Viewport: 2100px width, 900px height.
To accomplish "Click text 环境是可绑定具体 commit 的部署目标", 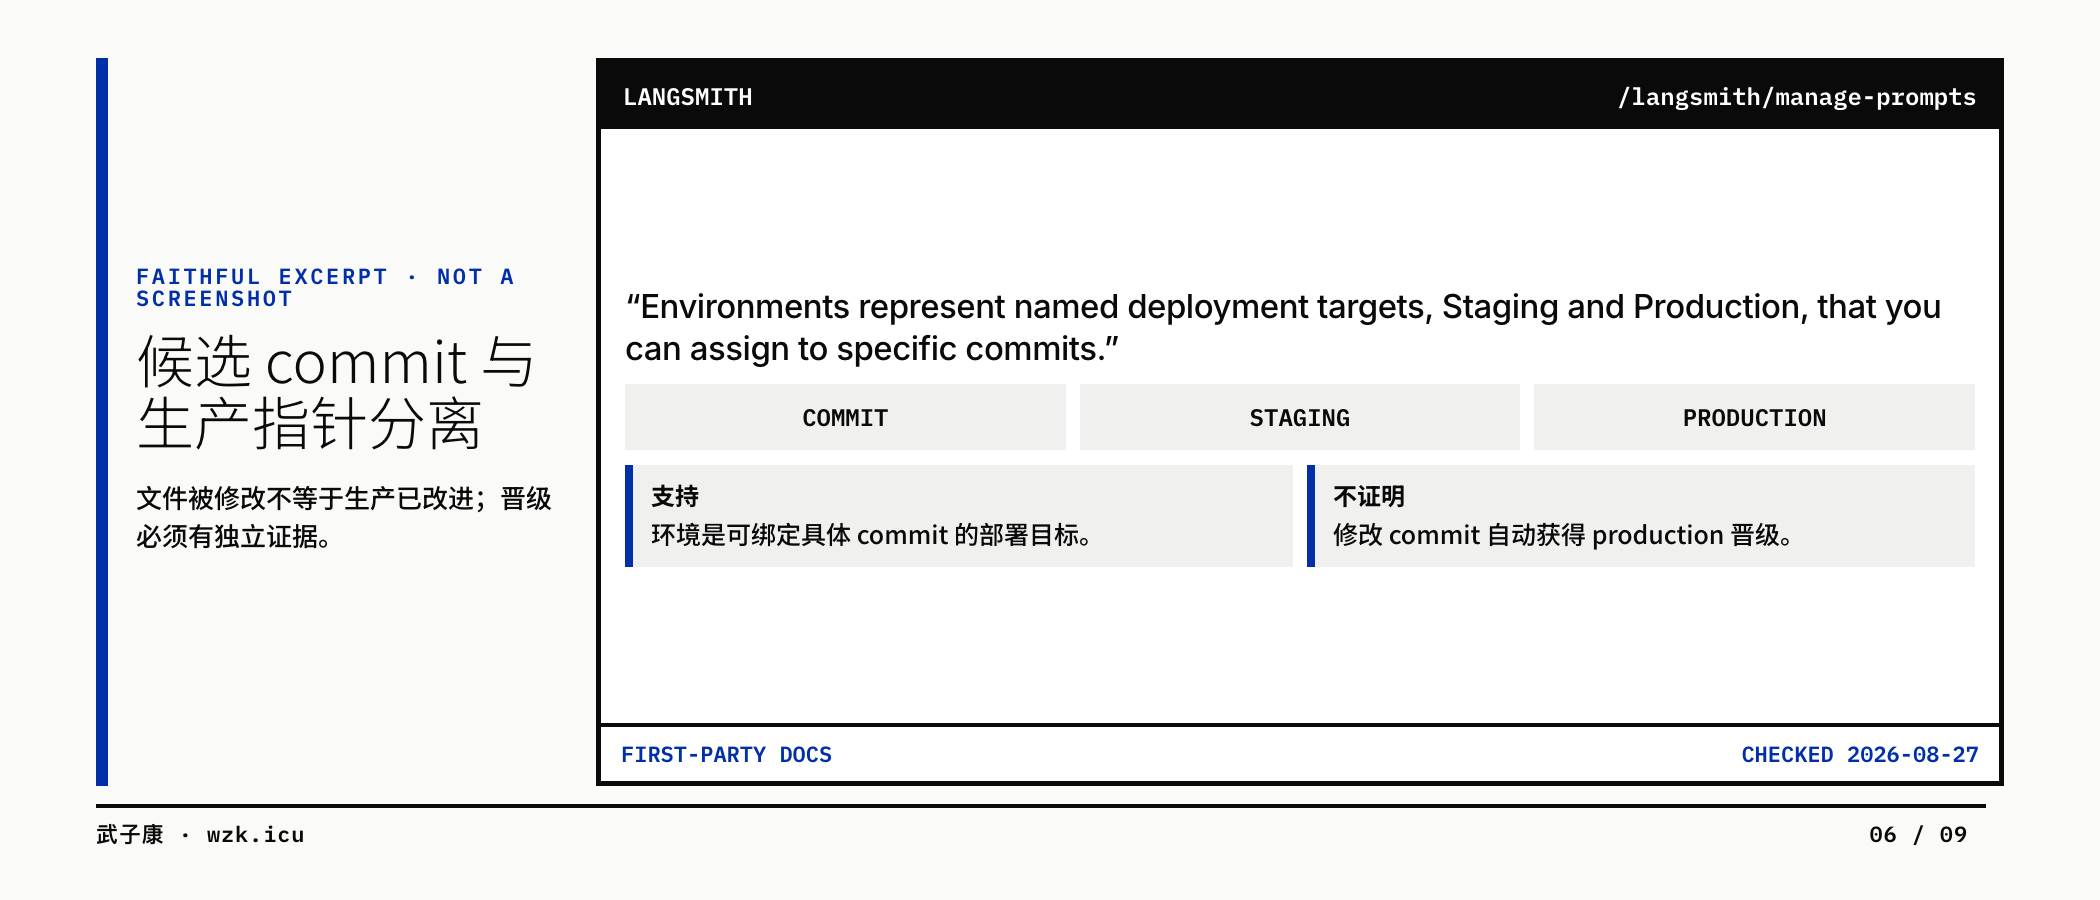I will [x=870, y=535].
